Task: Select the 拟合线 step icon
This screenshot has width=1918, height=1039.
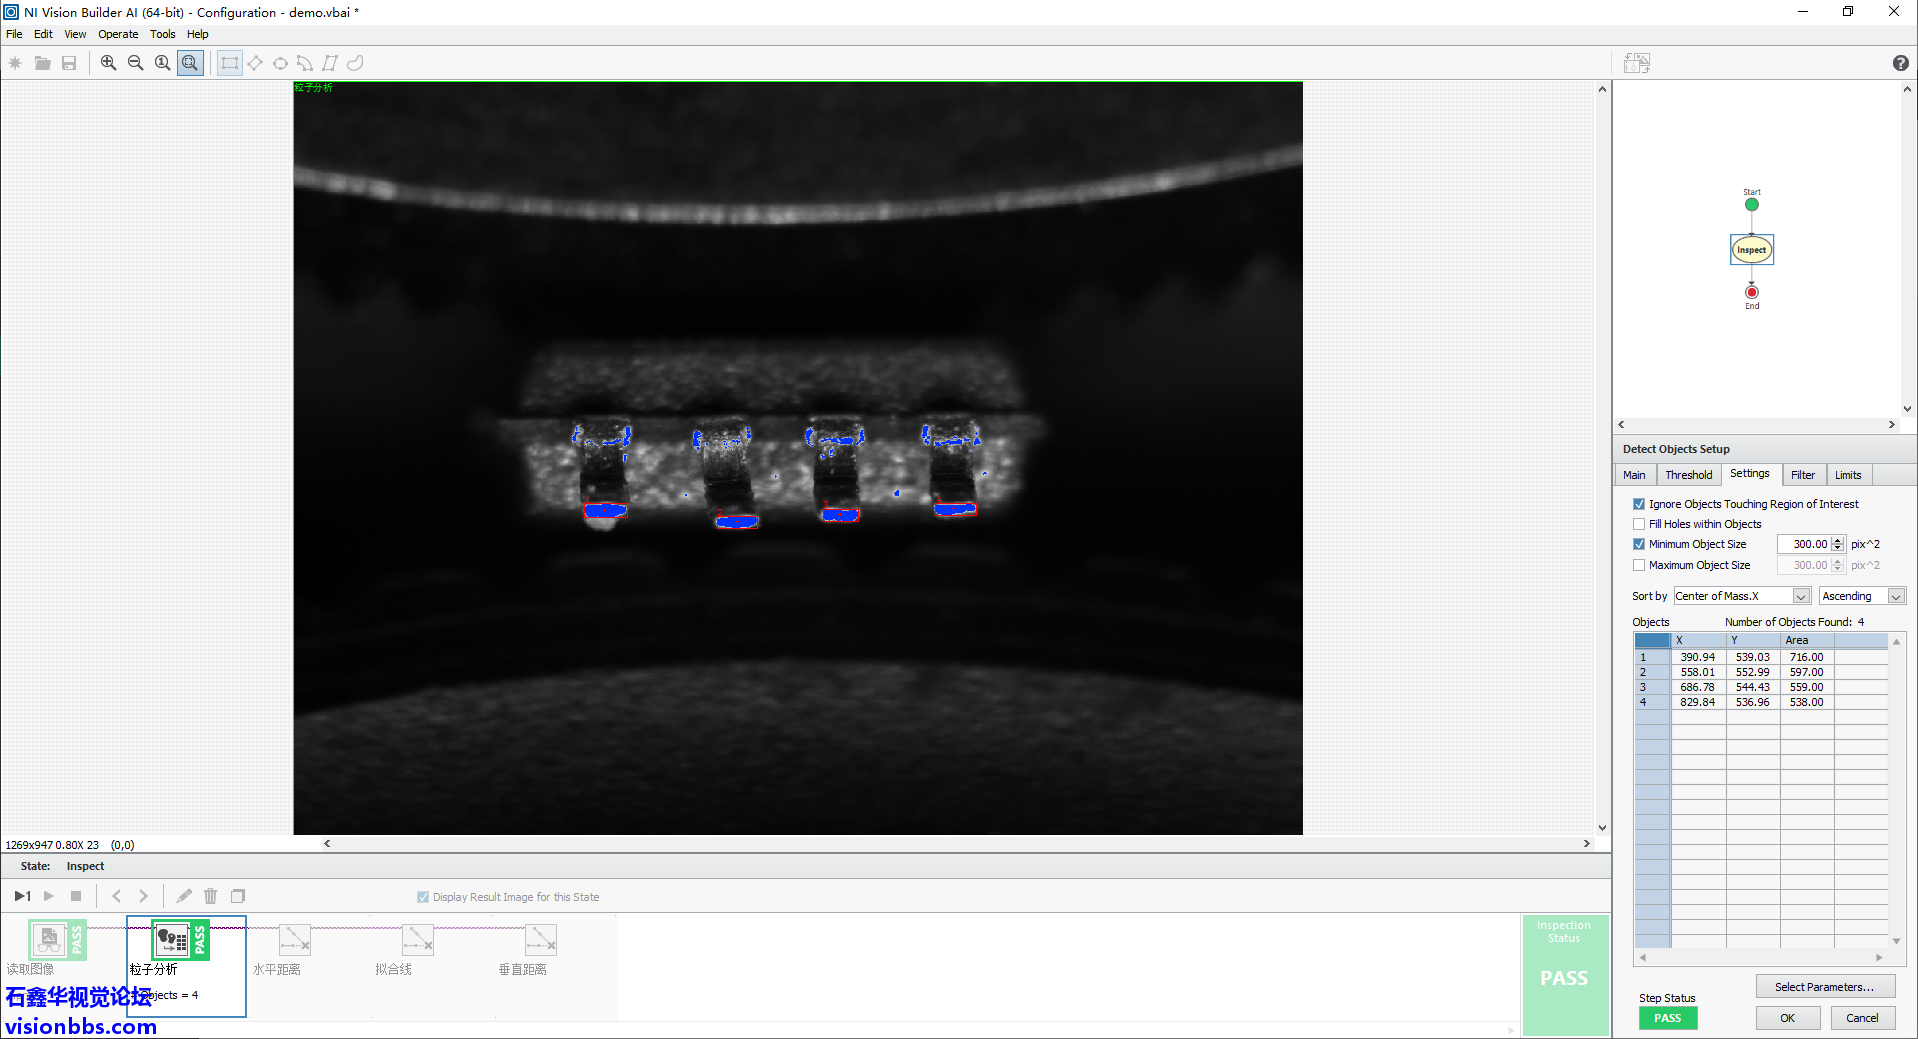Action: click(x=417, y=939)
